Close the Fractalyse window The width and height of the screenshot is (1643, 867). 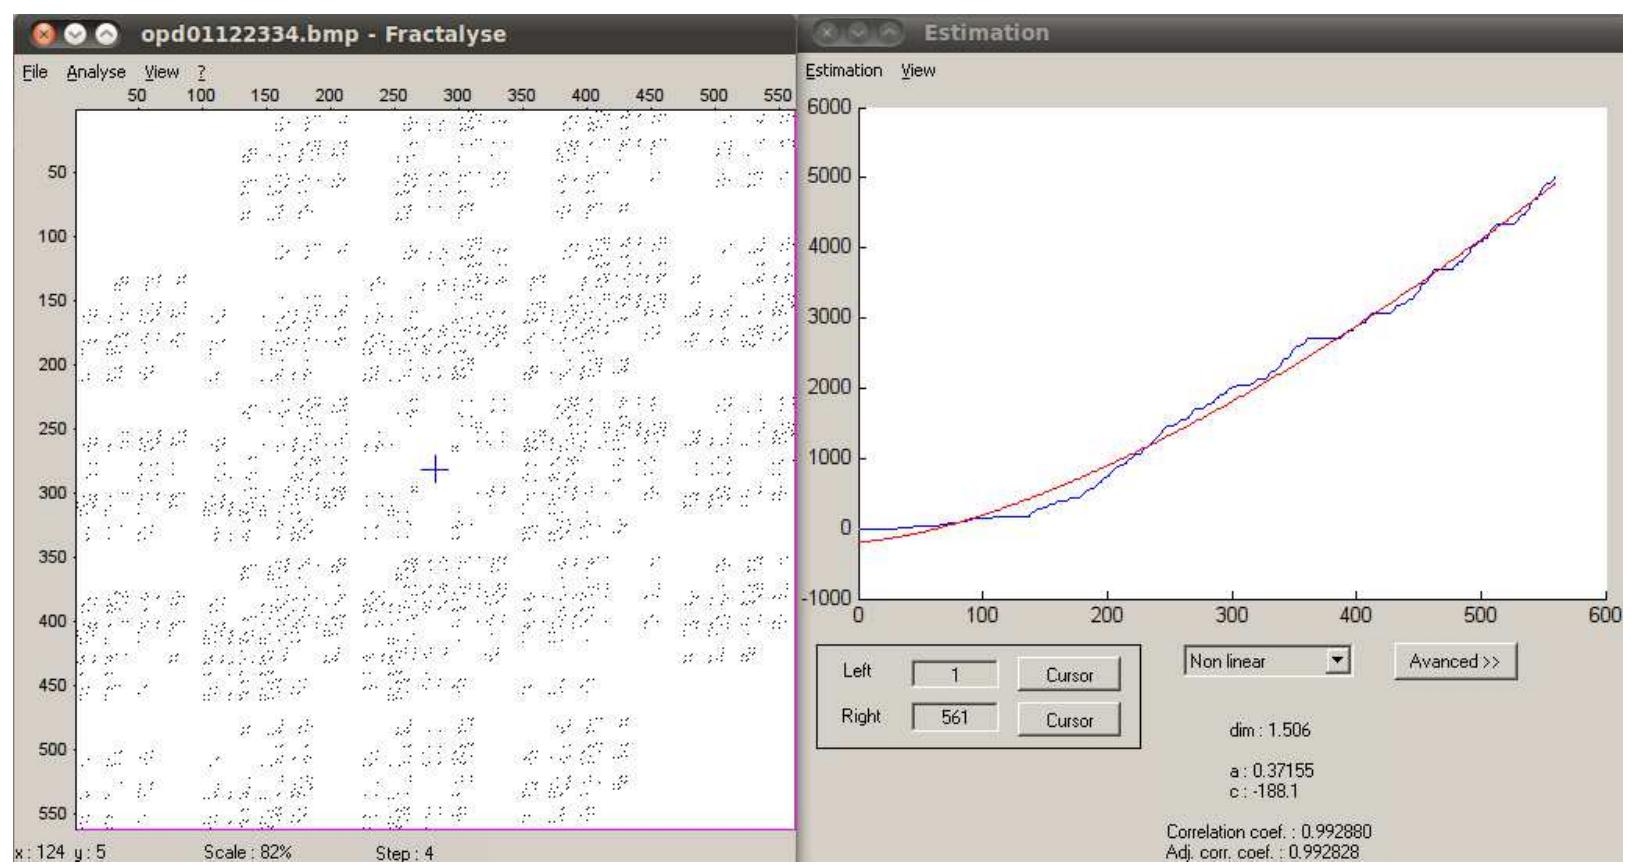pyautogui.click(x=44, y=34)
